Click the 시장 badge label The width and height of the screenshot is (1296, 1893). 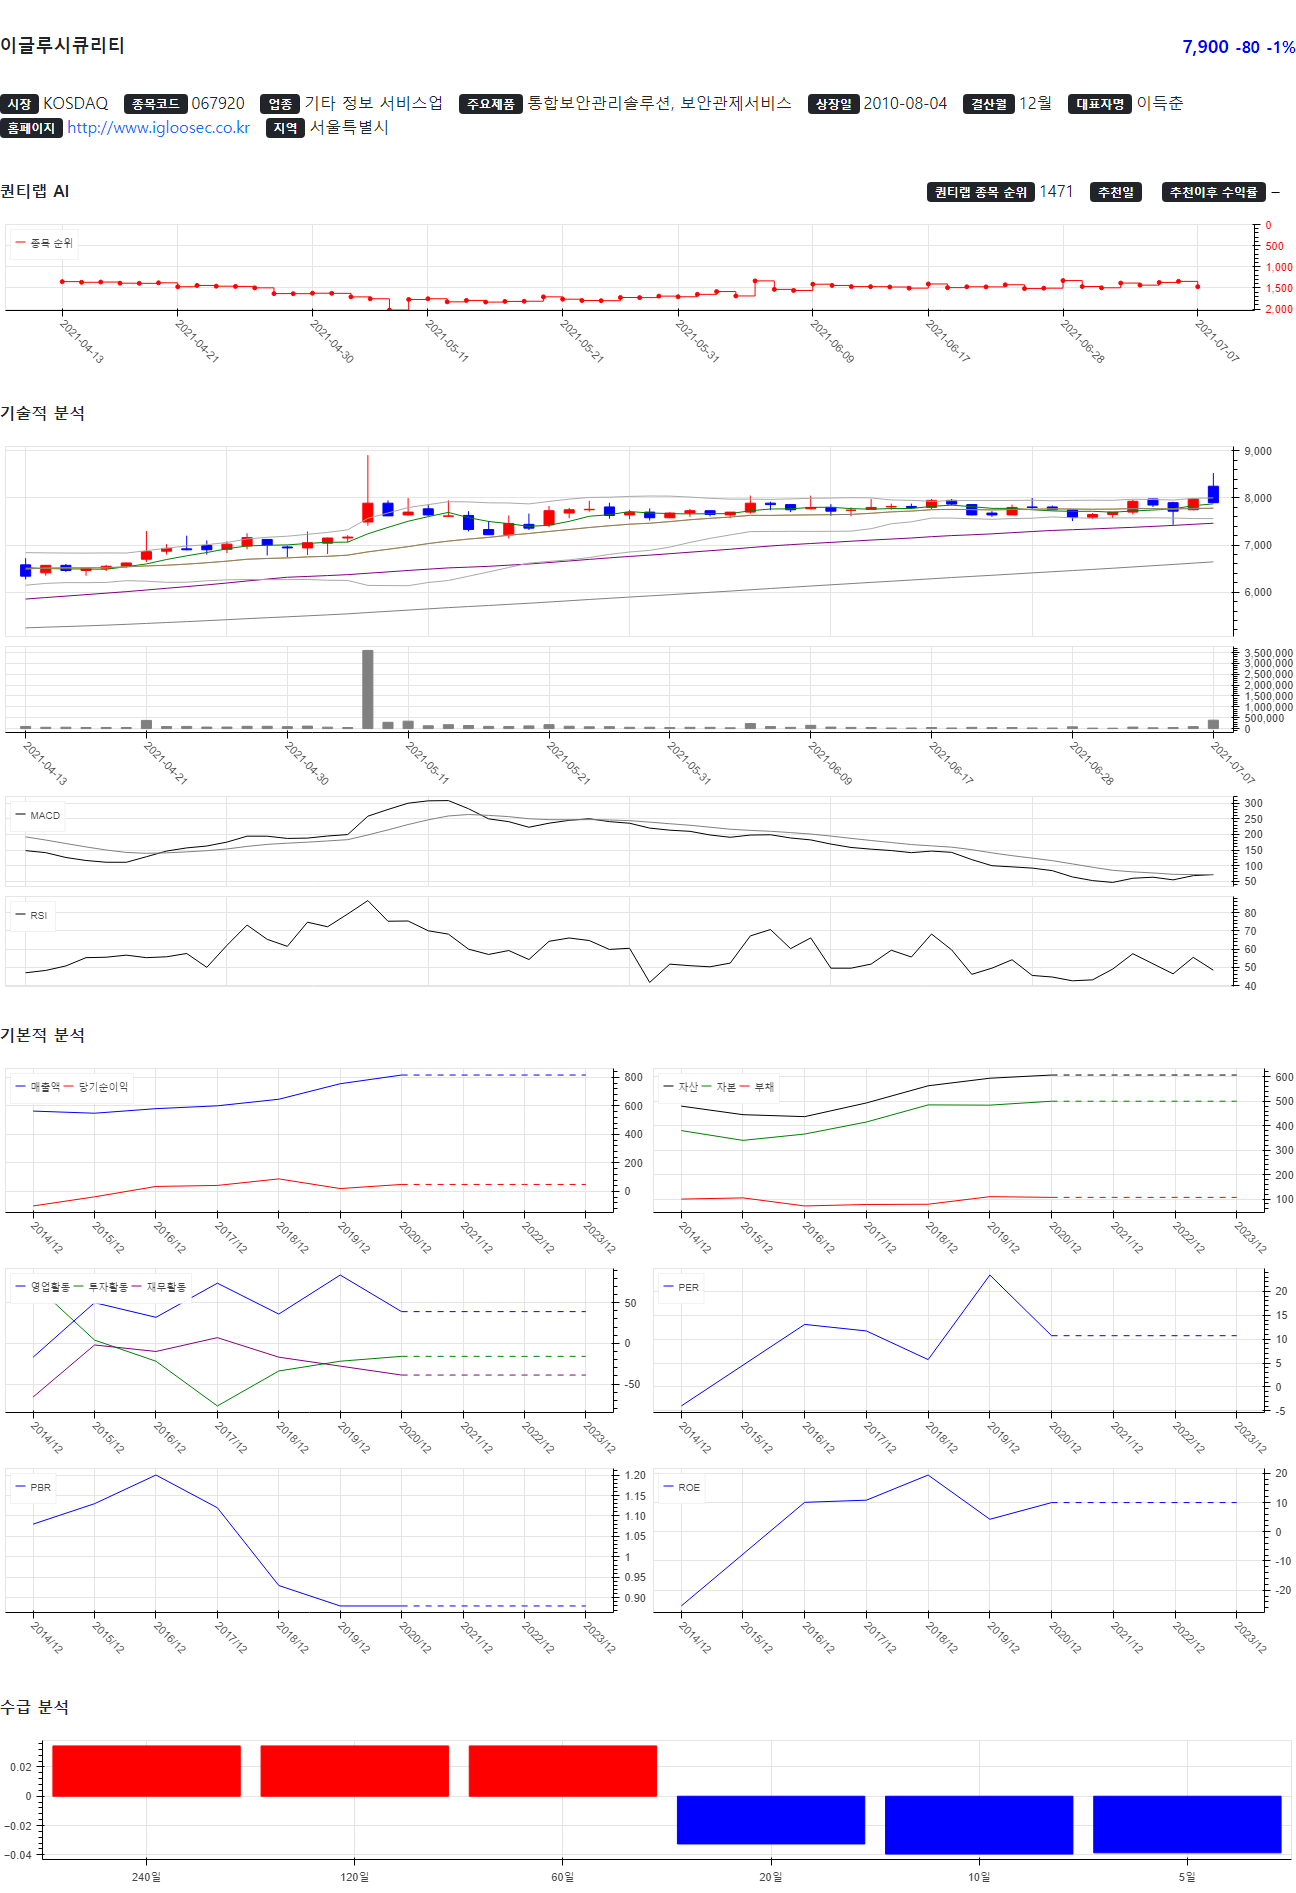[19, 104]
